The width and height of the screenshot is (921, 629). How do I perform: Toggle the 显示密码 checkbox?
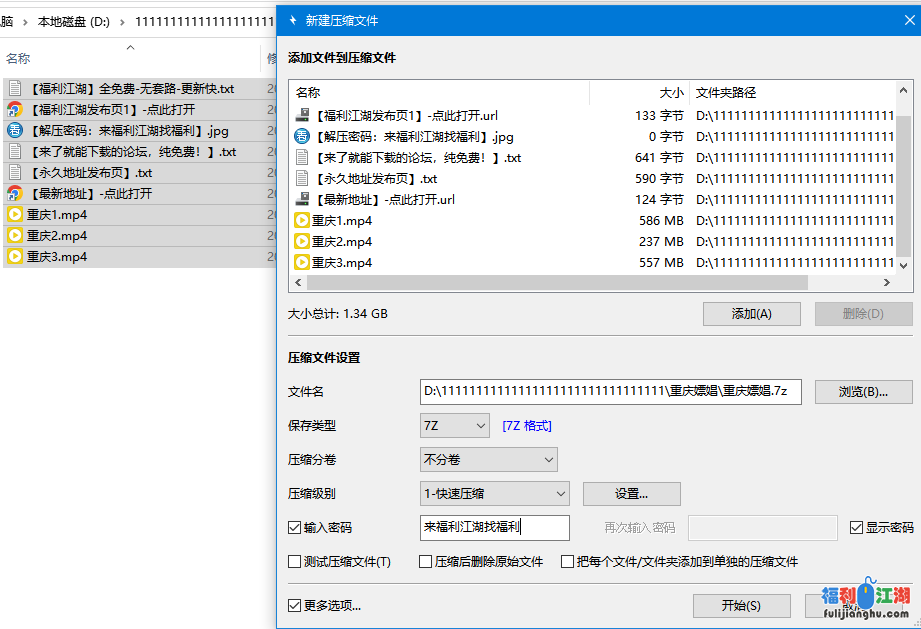856,528
